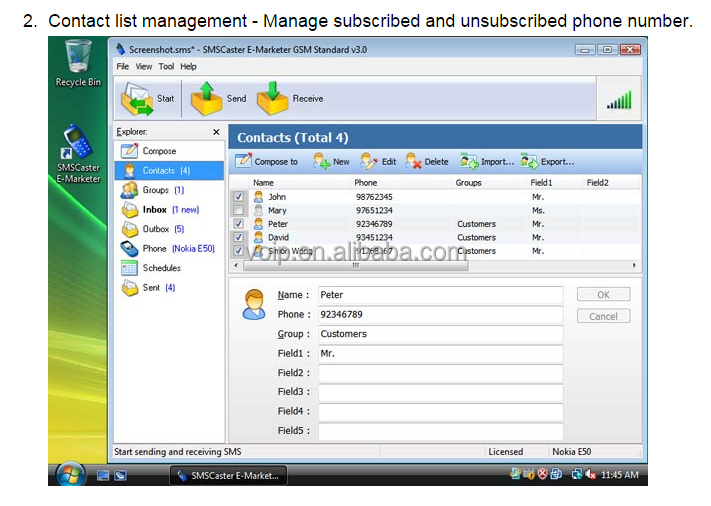The width and height of the screenshot is (711, 506).
Task: Select the Mary contact row
Action: 435,210
